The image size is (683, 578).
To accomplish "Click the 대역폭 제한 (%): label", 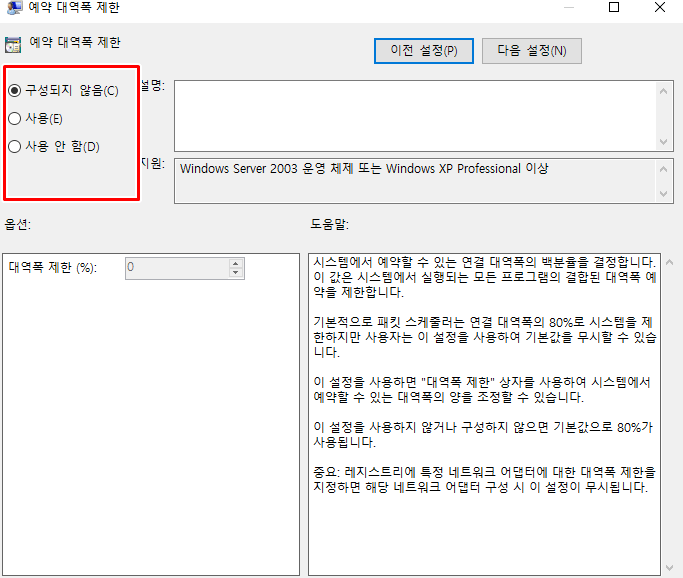I will point(53,267).
